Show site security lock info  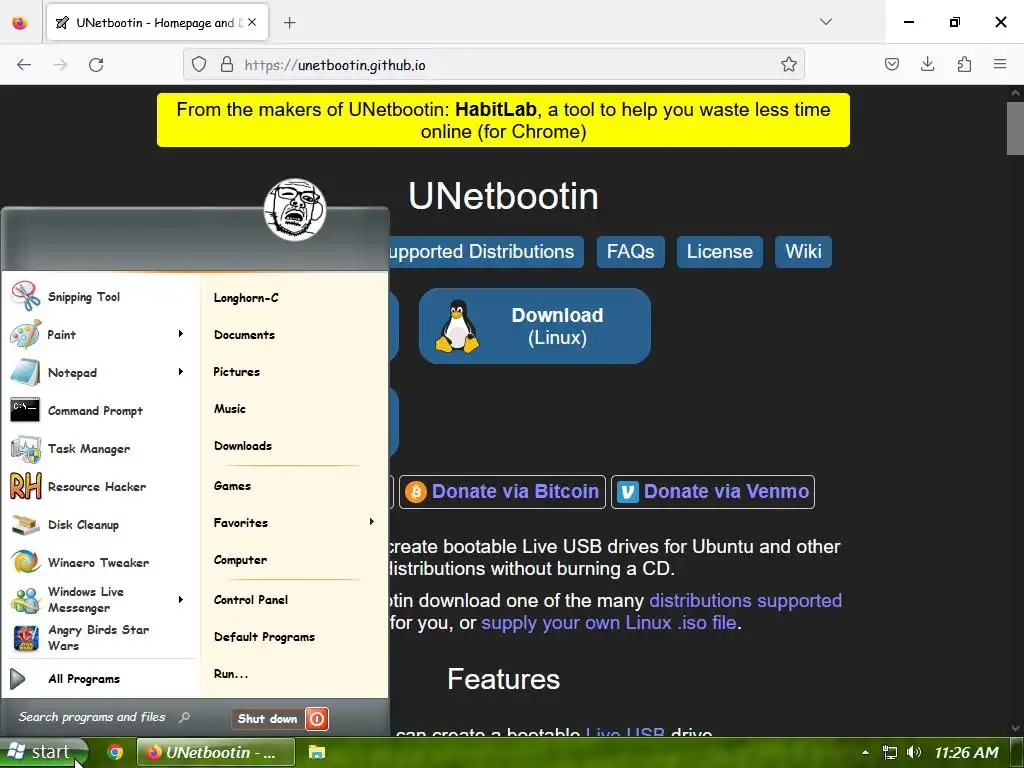[x=227, y=65]
